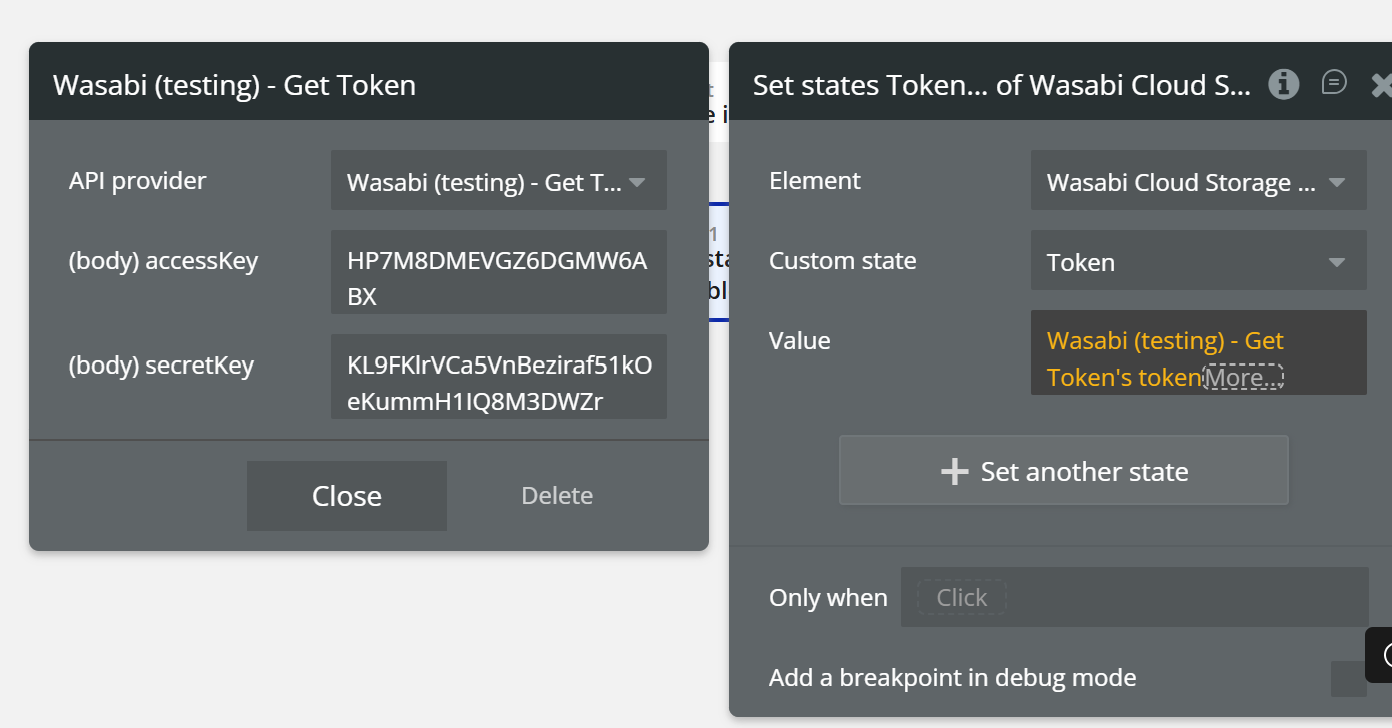This screenshot has width=1392, height=728.
Task: Open the Element dropdown
Action: 1198,181
